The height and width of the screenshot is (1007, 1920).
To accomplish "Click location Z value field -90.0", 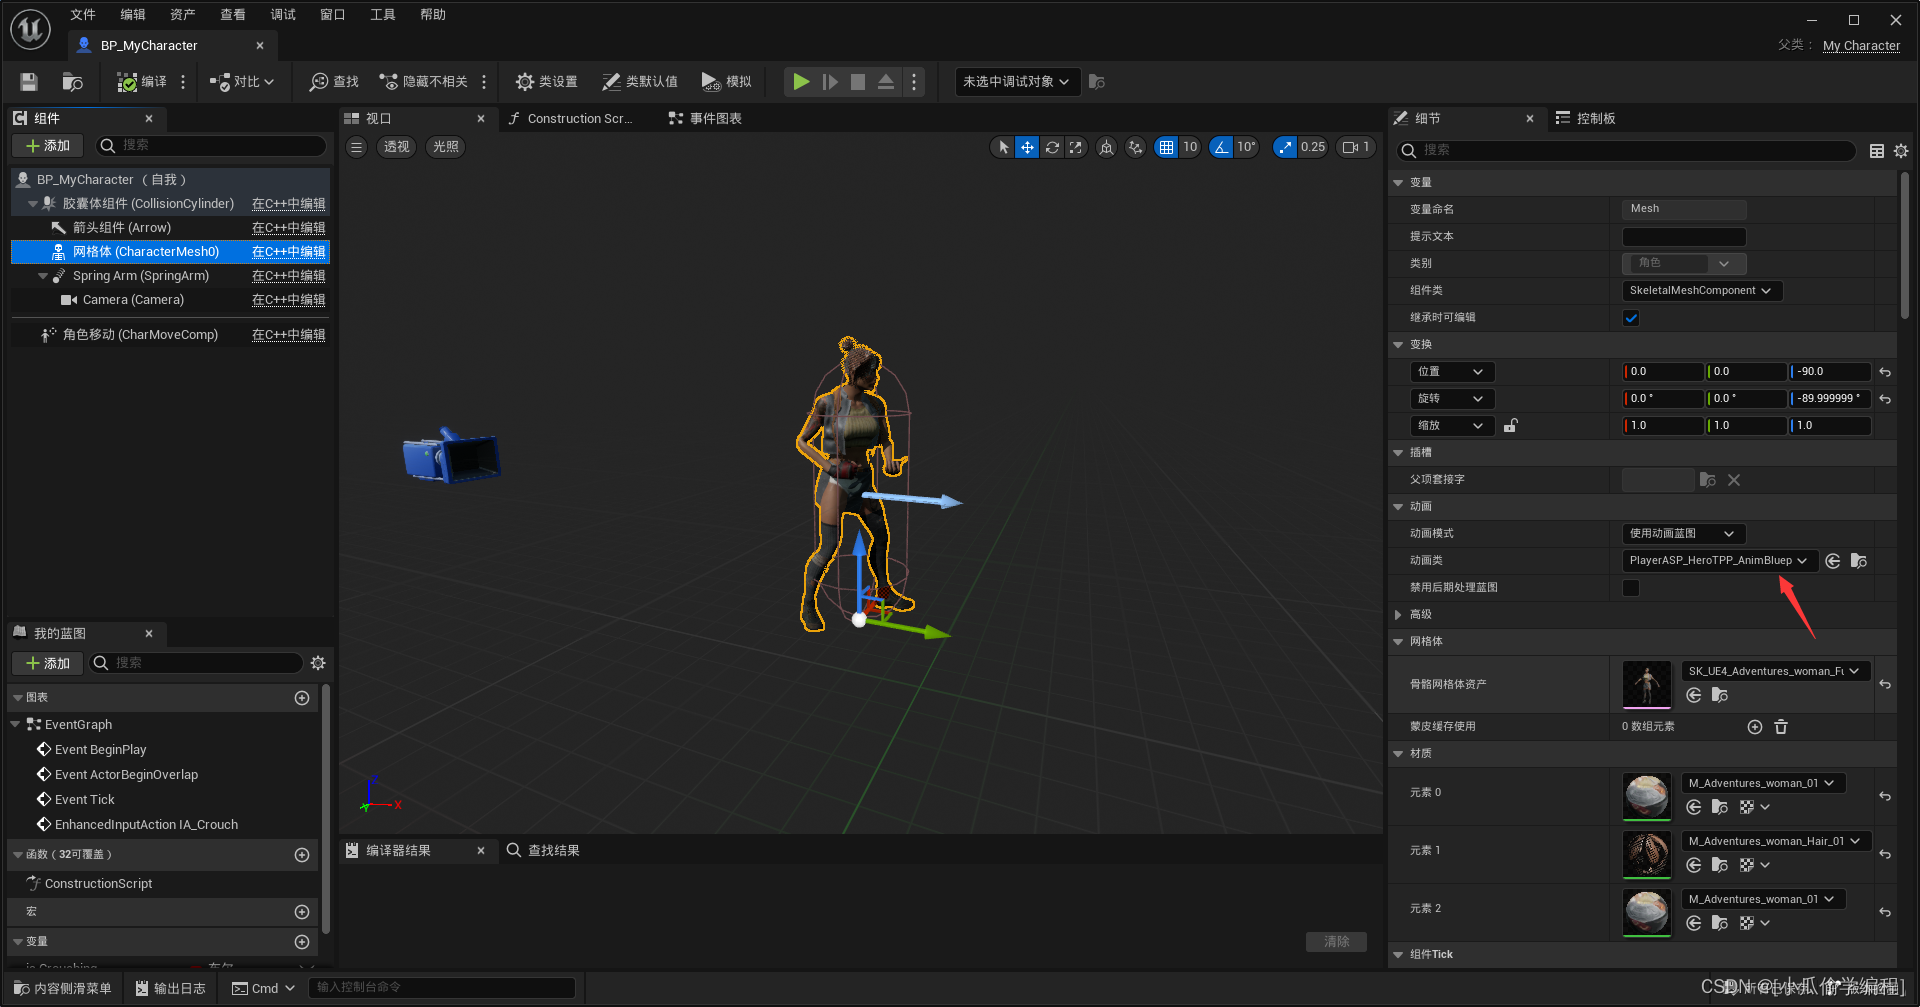I will pyautogui.click(x=1830, y=372).
